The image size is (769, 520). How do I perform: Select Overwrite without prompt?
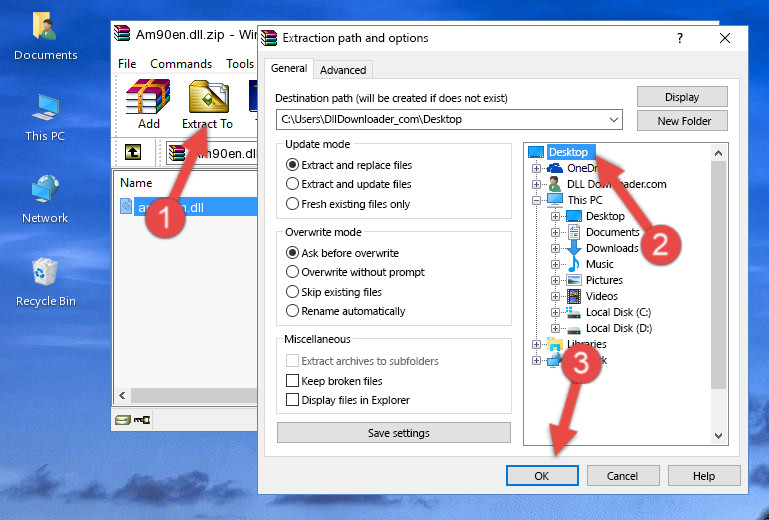tap(355, 272)
